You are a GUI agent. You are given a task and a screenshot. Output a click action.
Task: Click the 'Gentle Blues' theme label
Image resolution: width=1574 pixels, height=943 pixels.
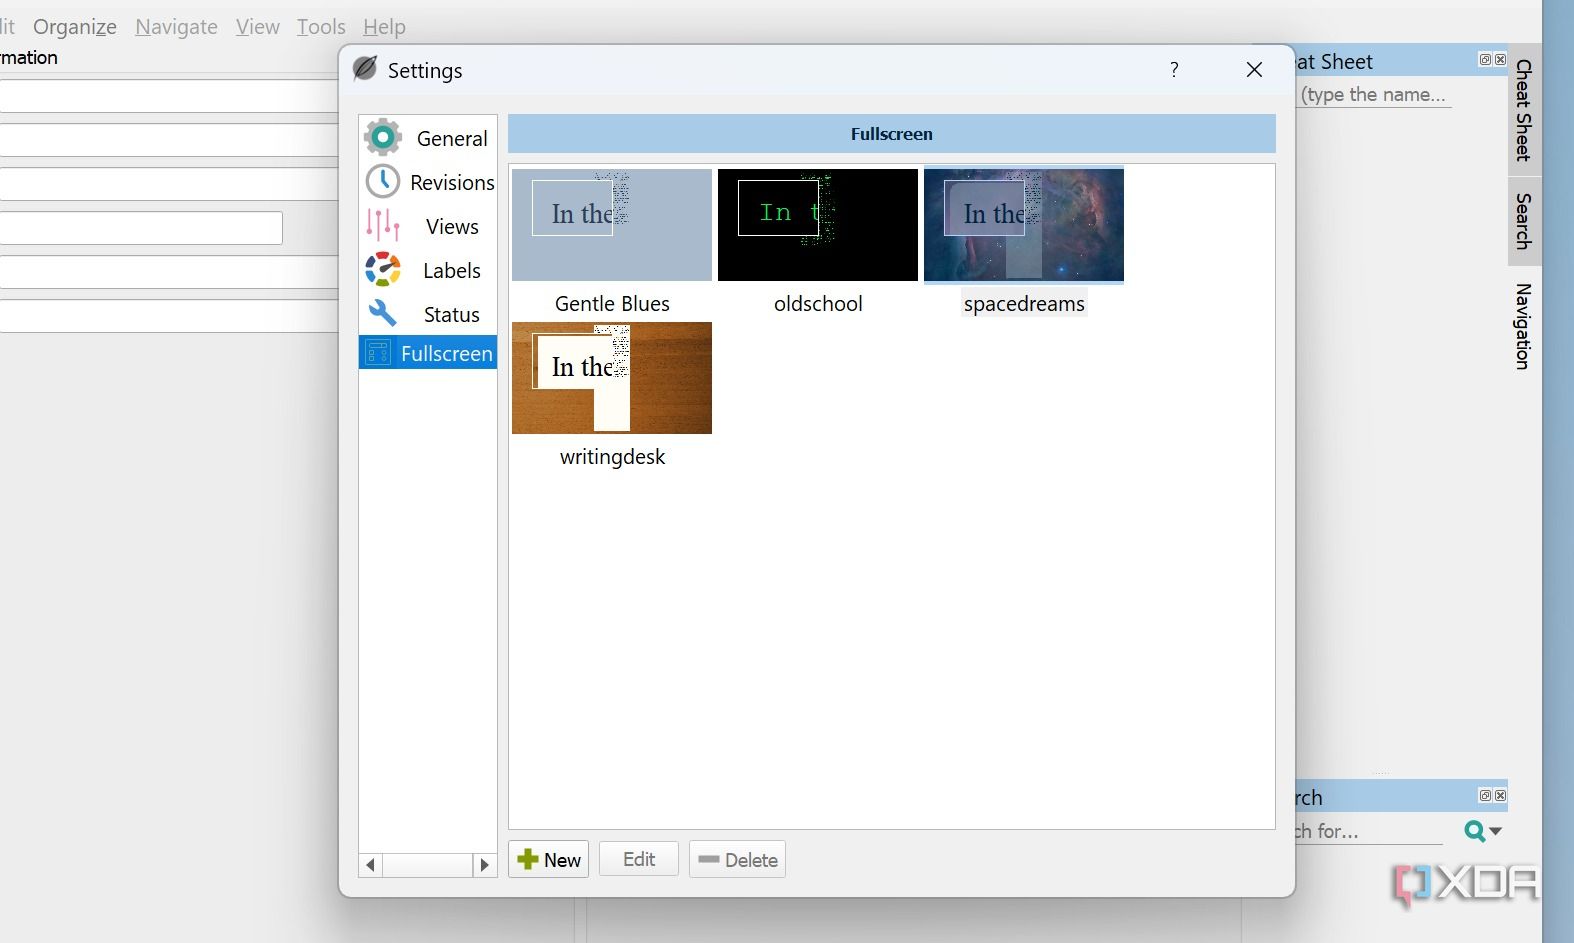point(612,303)
